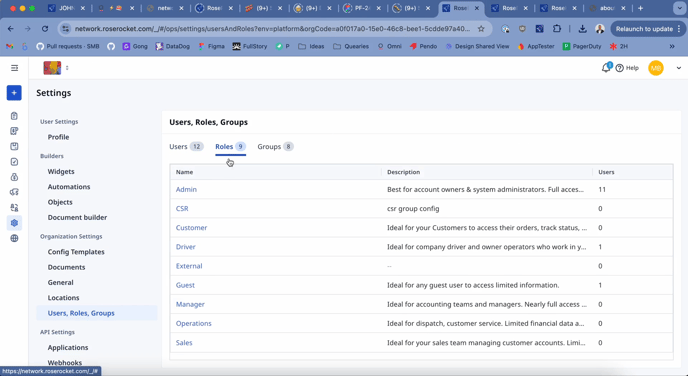Open Objects settings
688x376 pixels.
click(60, 202)
